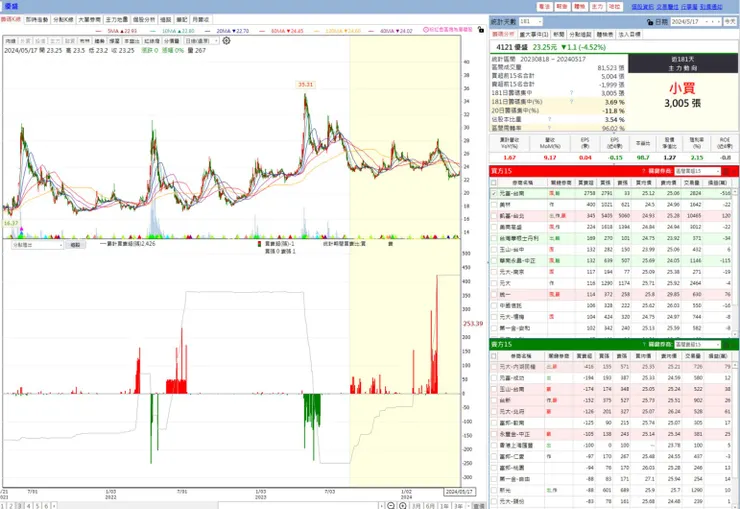Switch to the 即時走勢 tab
The height and width of the screenshot is (509, 740).
tap(37, 19)
